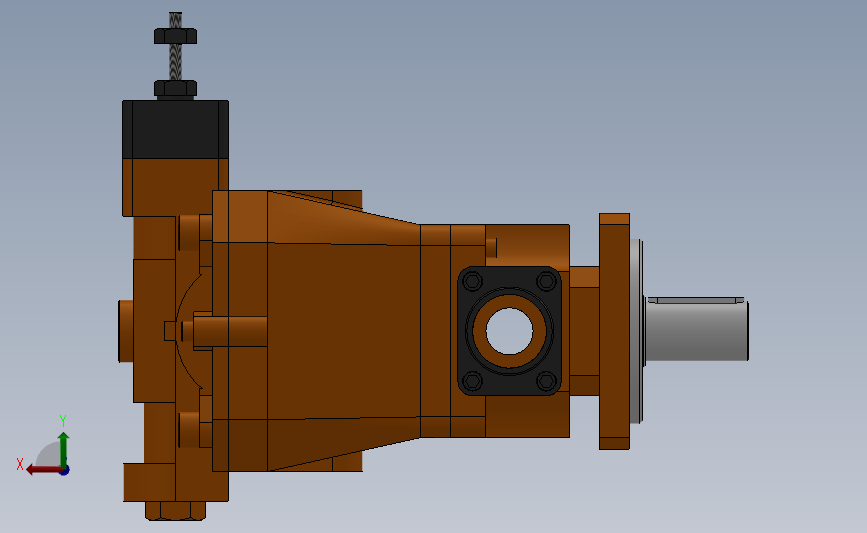867x533 pixels.
Task: Click the green Y axis arrow of the triad
Action: (x=64, y=450)
